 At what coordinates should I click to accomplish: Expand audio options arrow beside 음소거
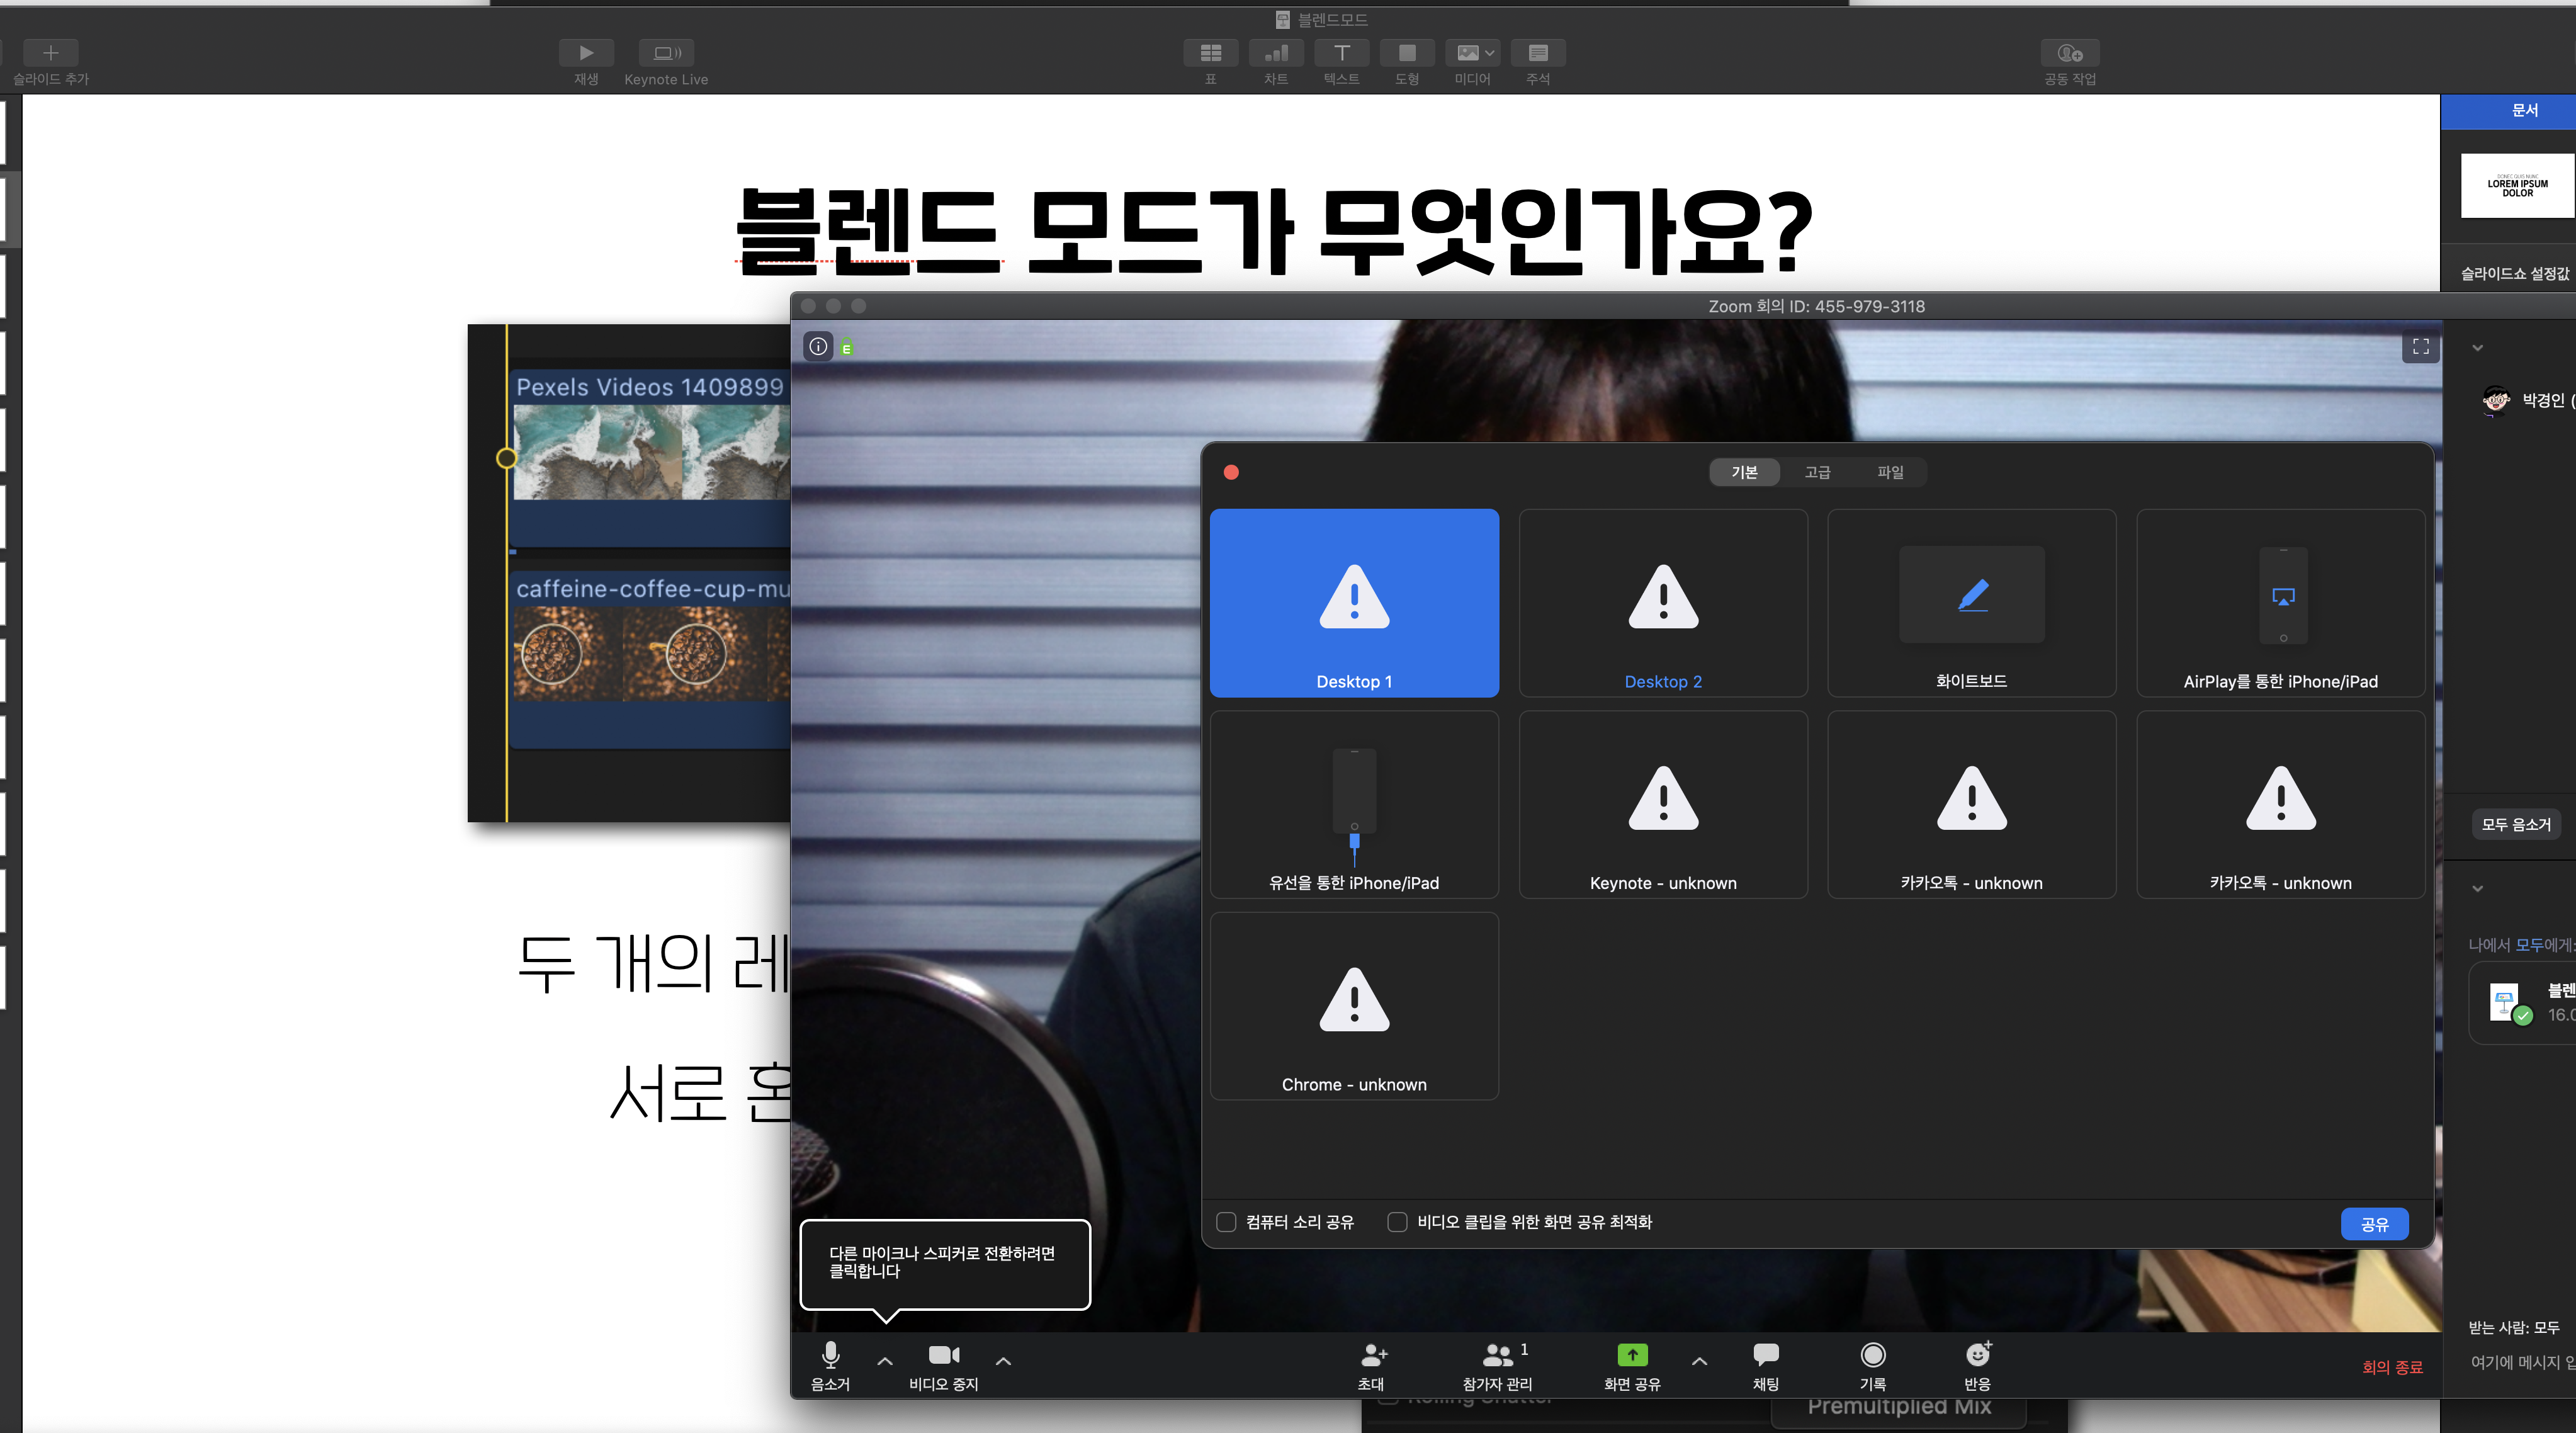tap(885, 1361)
